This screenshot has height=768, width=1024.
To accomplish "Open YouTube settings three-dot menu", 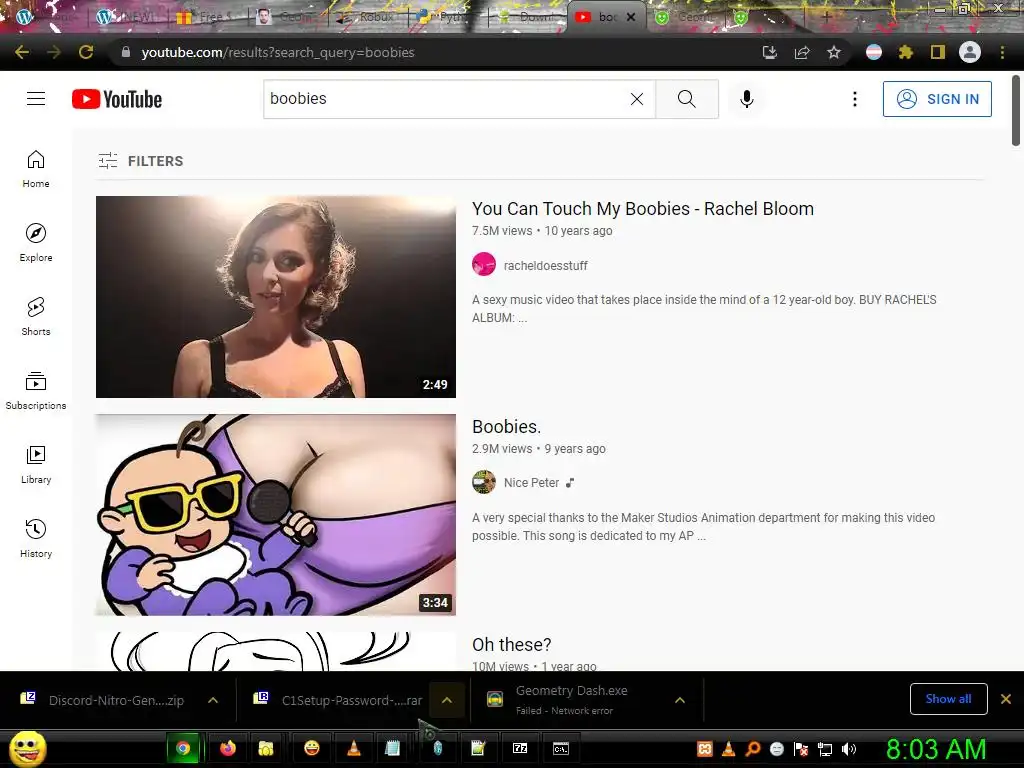I will coord(854,99).
